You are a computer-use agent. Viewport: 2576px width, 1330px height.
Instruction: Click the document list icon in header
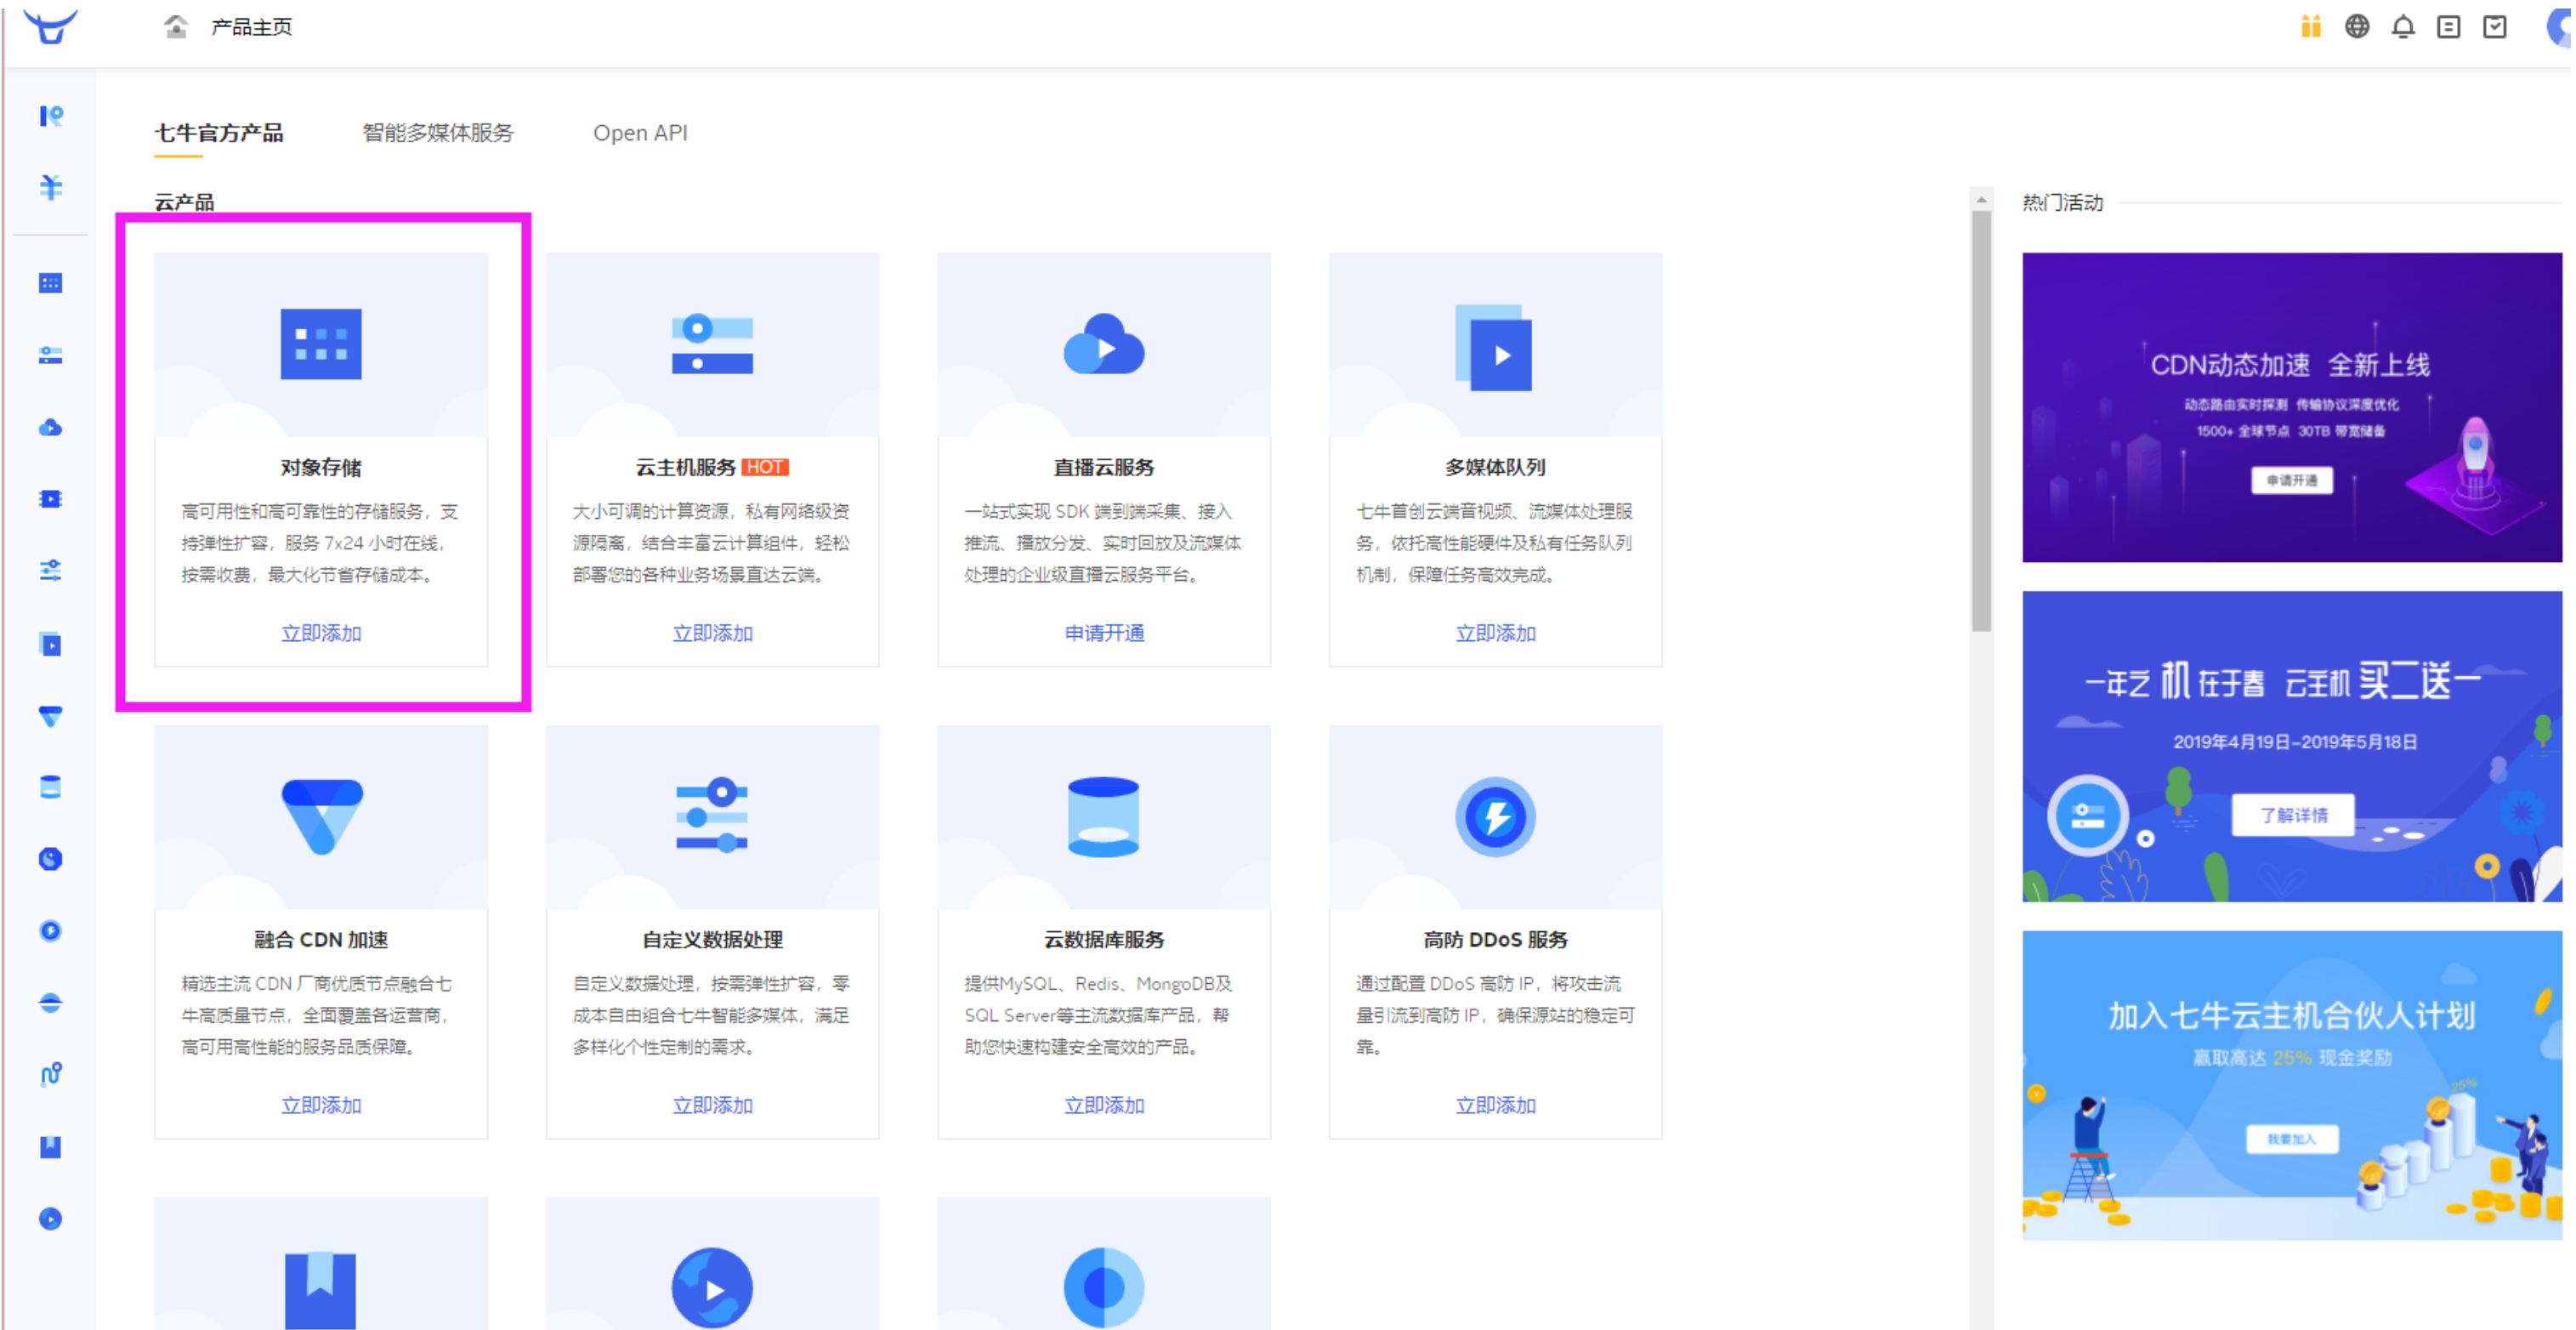coord(2449,27)
